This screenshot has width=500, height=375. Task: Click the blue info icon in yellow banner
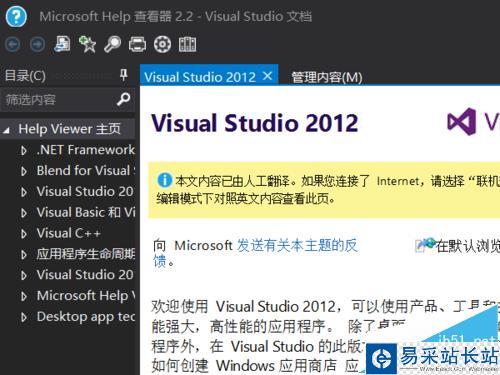click(x=165, y=180)
